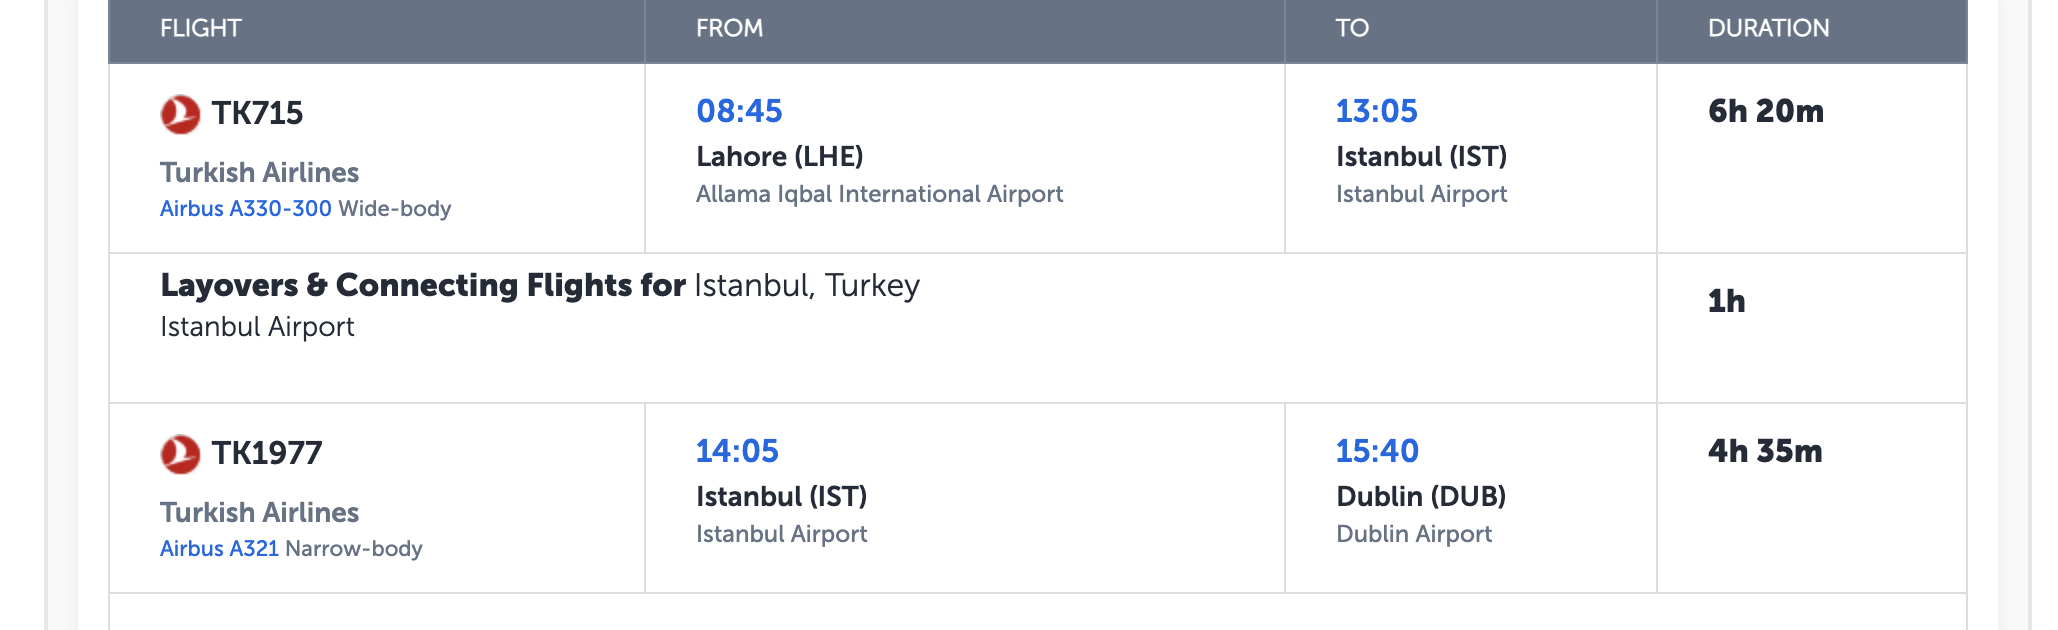Screen dimensions: 2058x630
Task: Click the Lahore (LHE) origin text
Action: (x=780, y=156)
